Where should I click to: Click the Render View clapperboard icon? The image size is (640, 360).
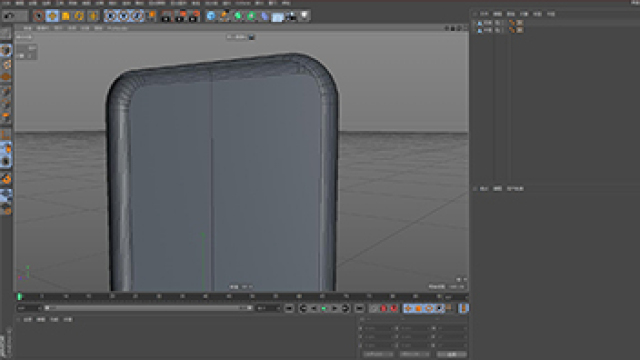pos(166,16)
